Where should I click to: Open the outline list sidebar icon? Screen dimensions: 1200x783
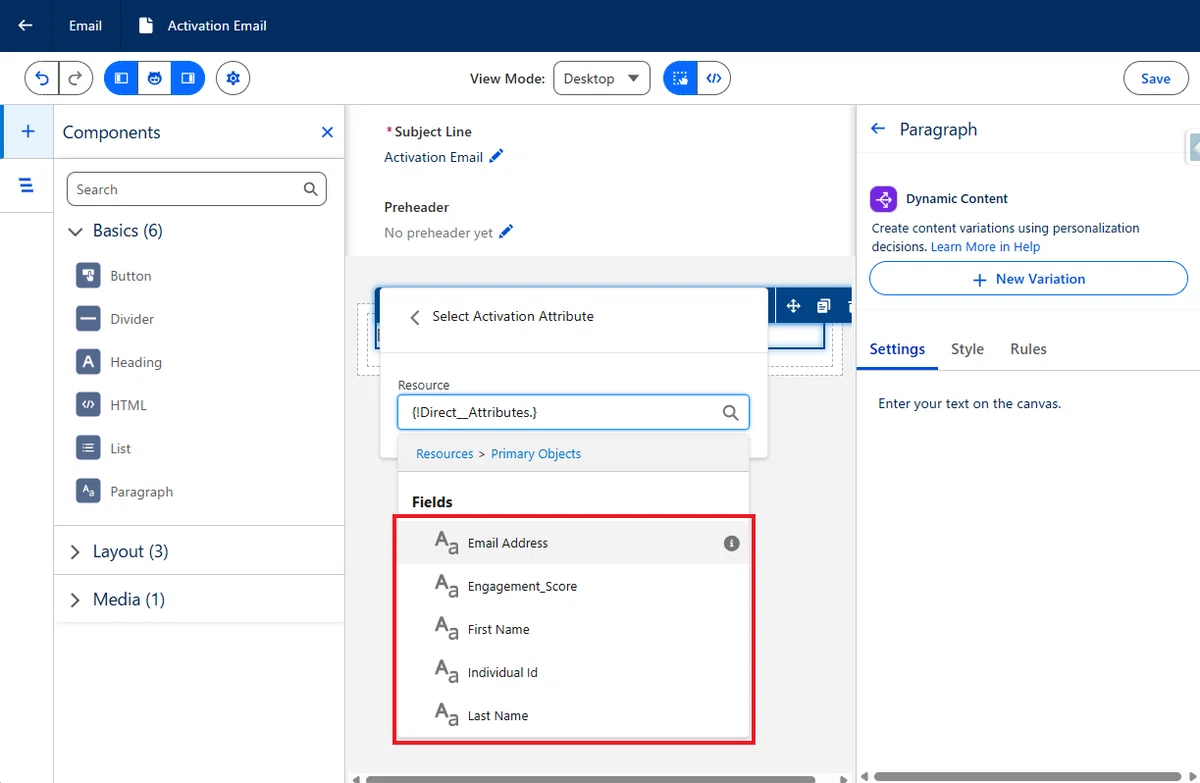[27, 185]
